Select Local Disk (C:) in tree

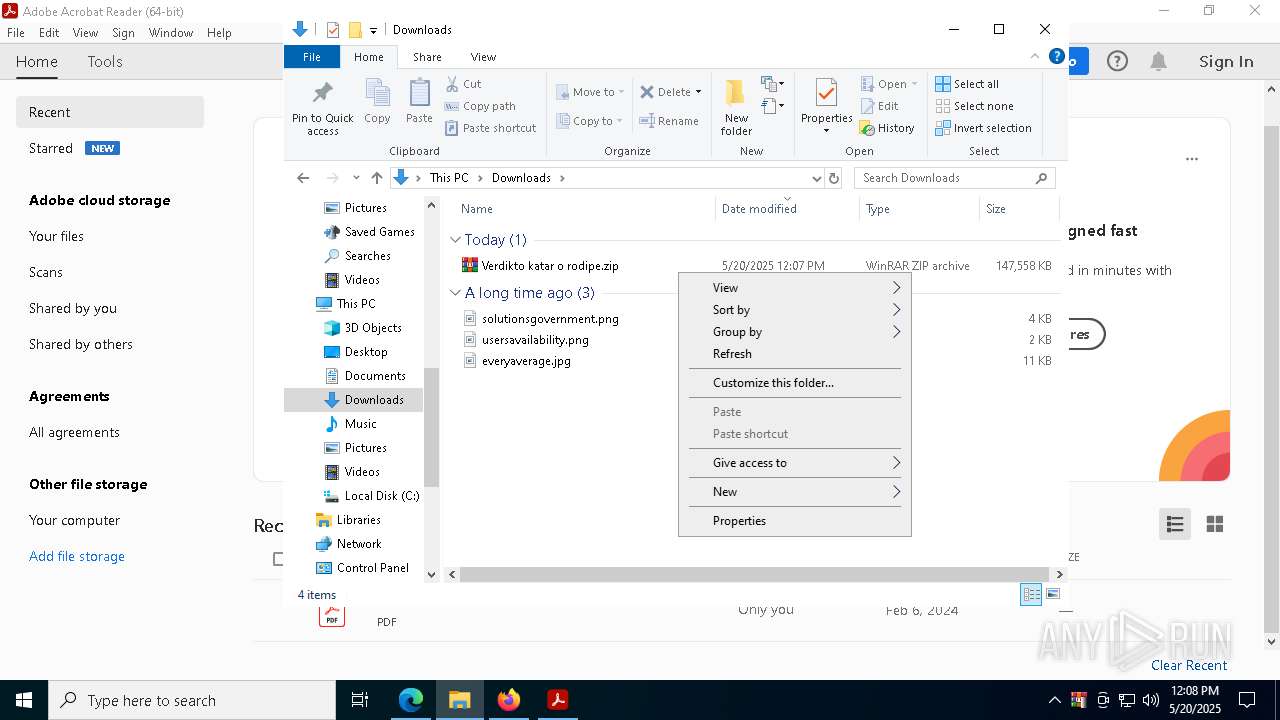(371, 496)
